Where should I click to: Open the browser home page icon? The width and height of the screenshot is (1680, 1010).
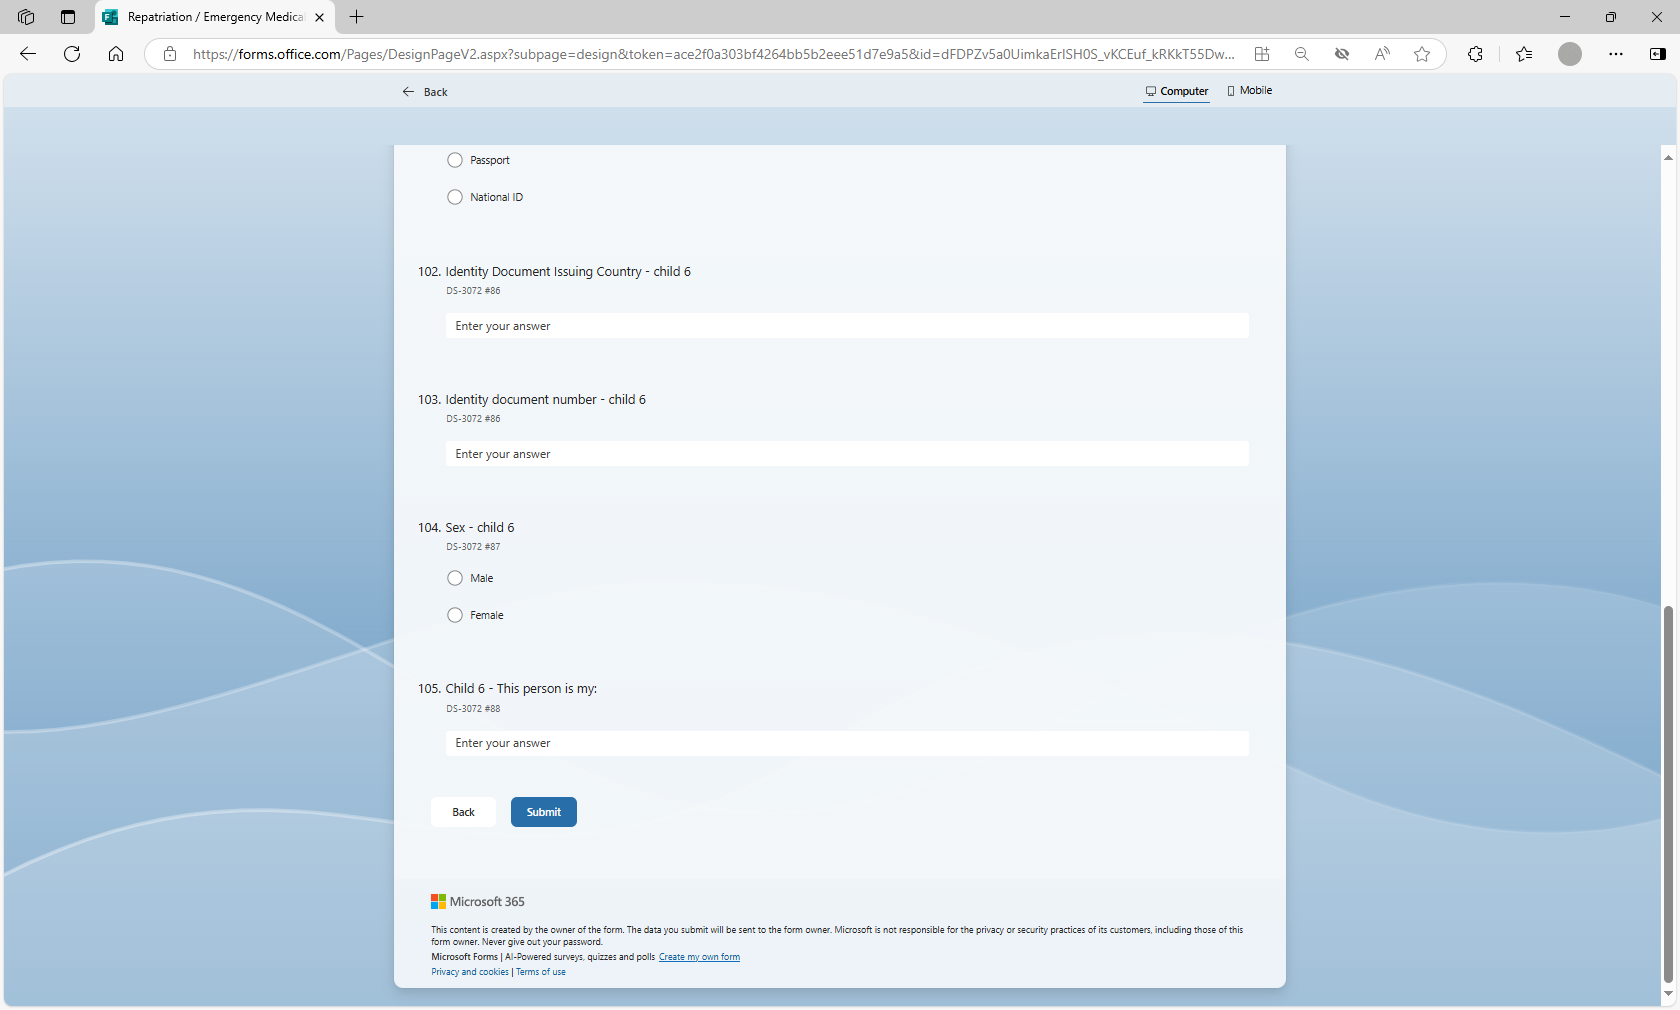tap(116, 54)
